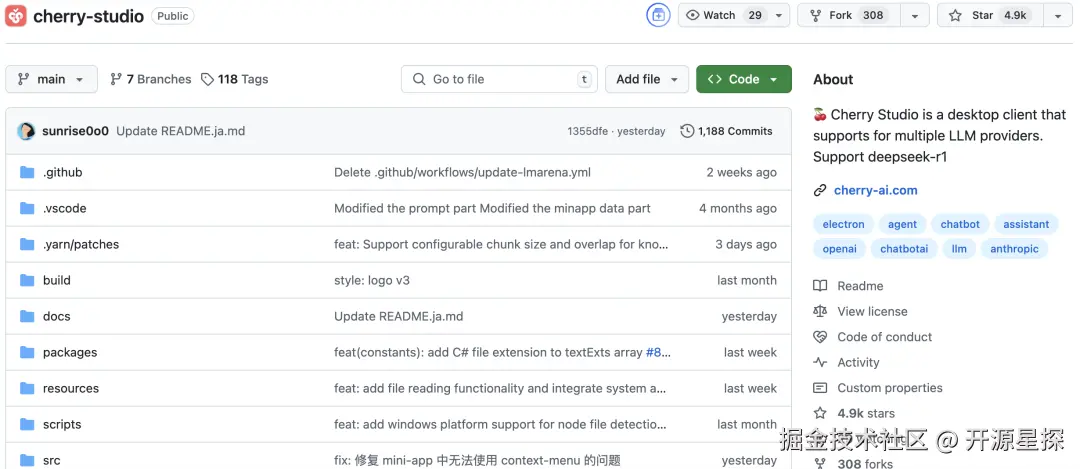Open the .github folder
This screenshot has width=1080, height=469.
pyautogui.click(x=62, y=172)
